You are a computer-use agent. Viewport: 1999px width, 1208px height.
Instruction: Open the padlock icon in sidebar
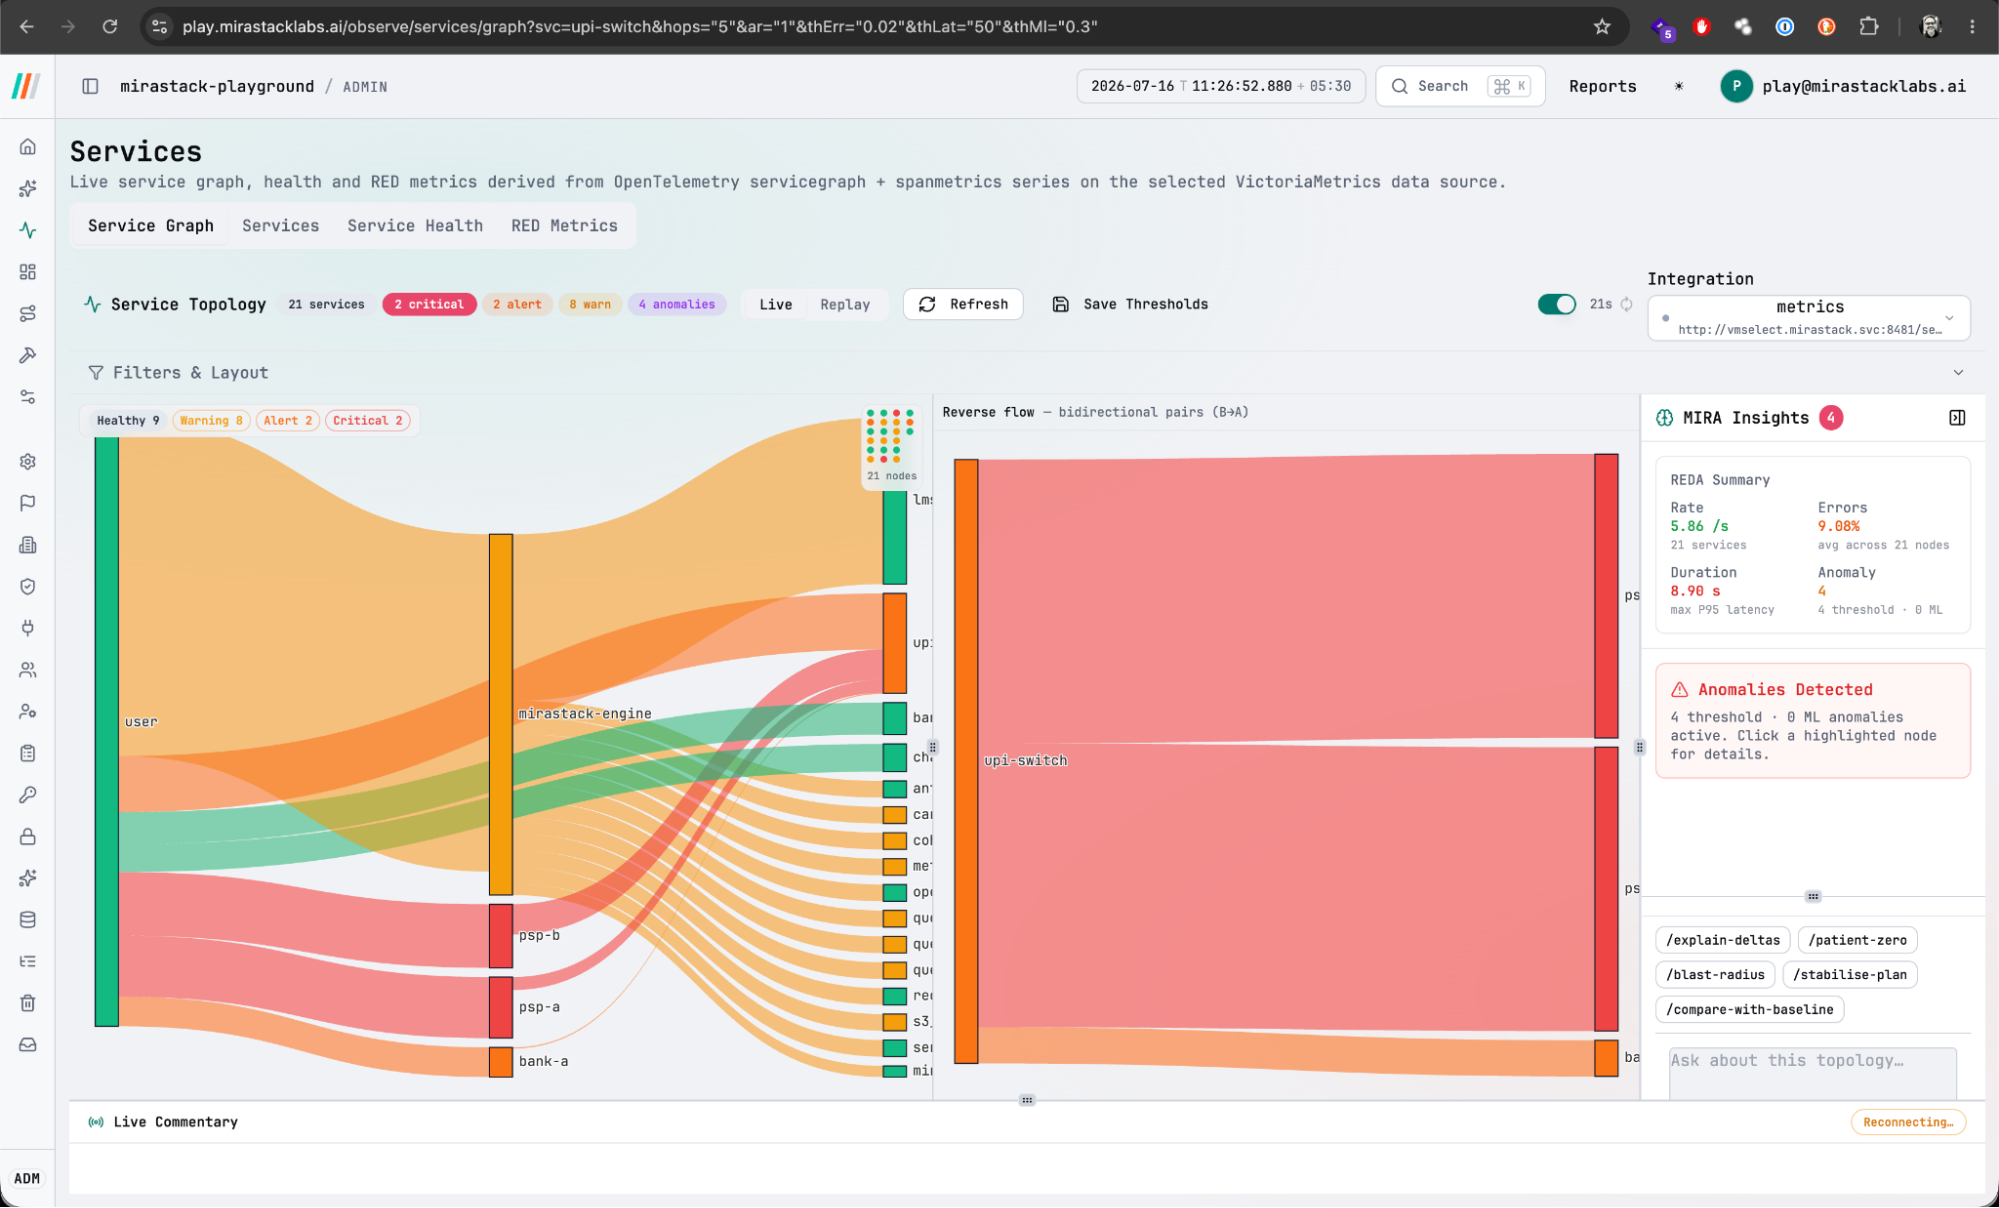(28, 837)
